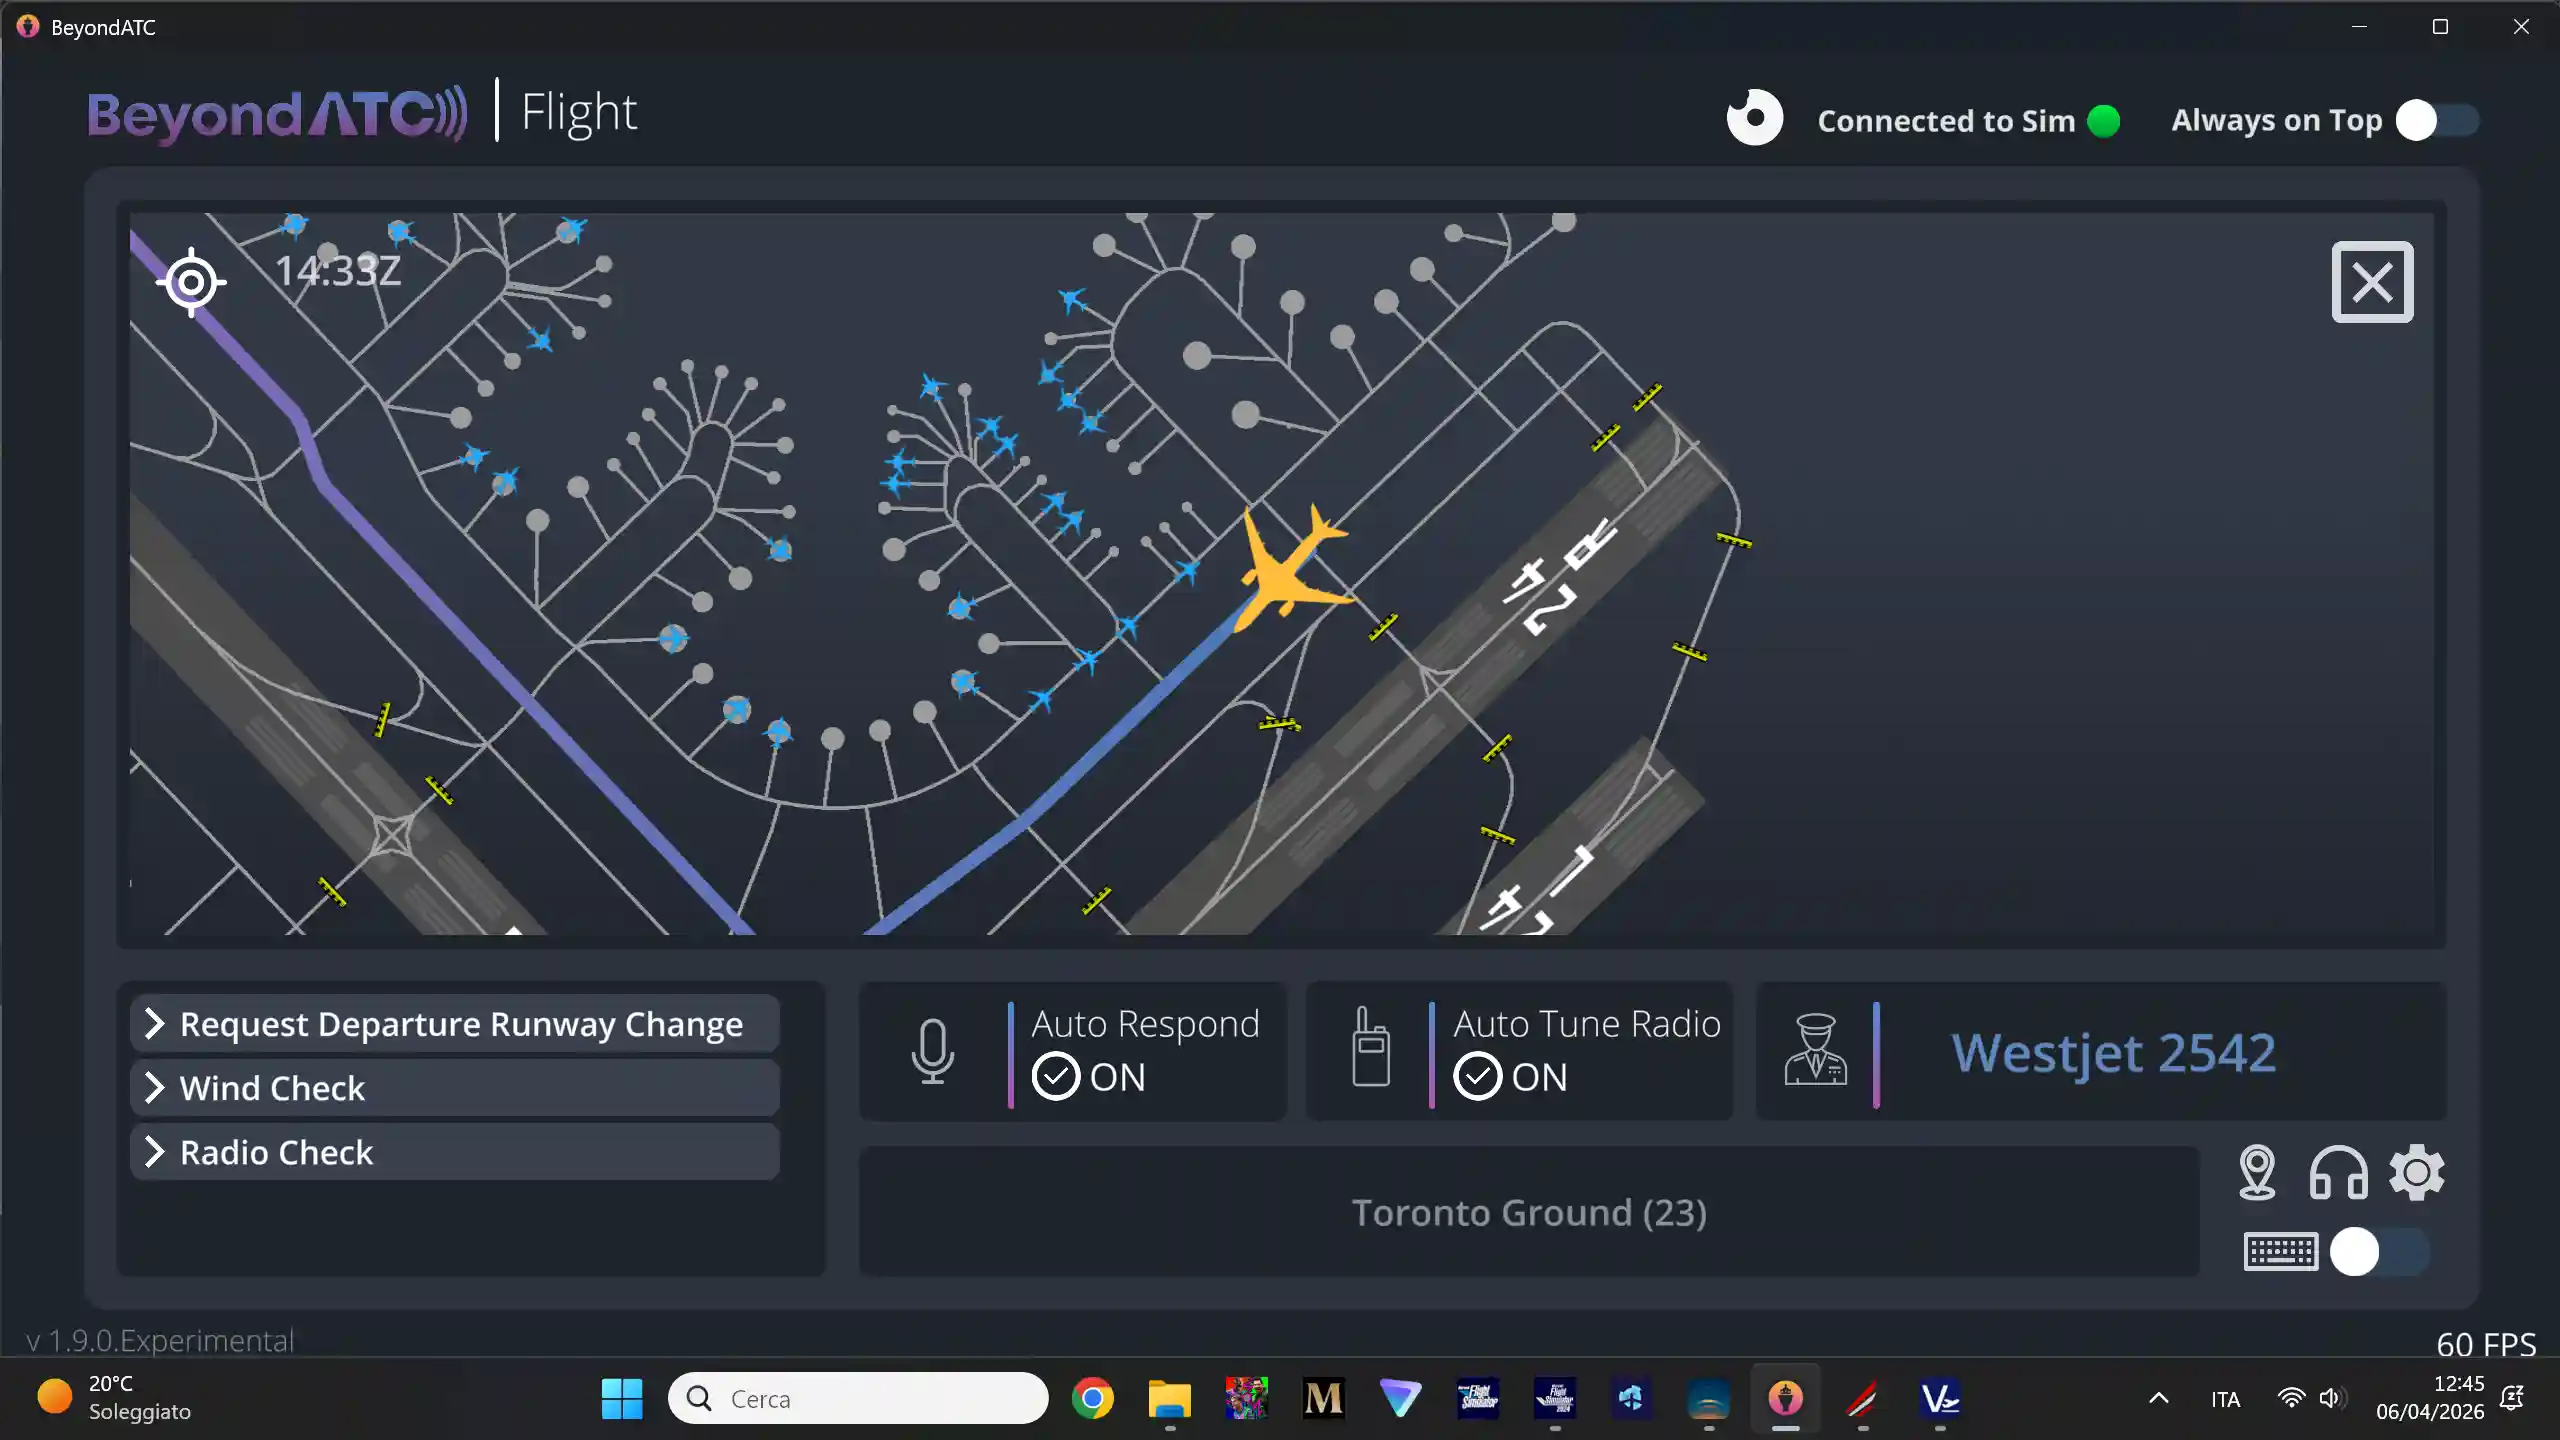
Task: Open the map pin location icon
Action: [2257, 1172]
